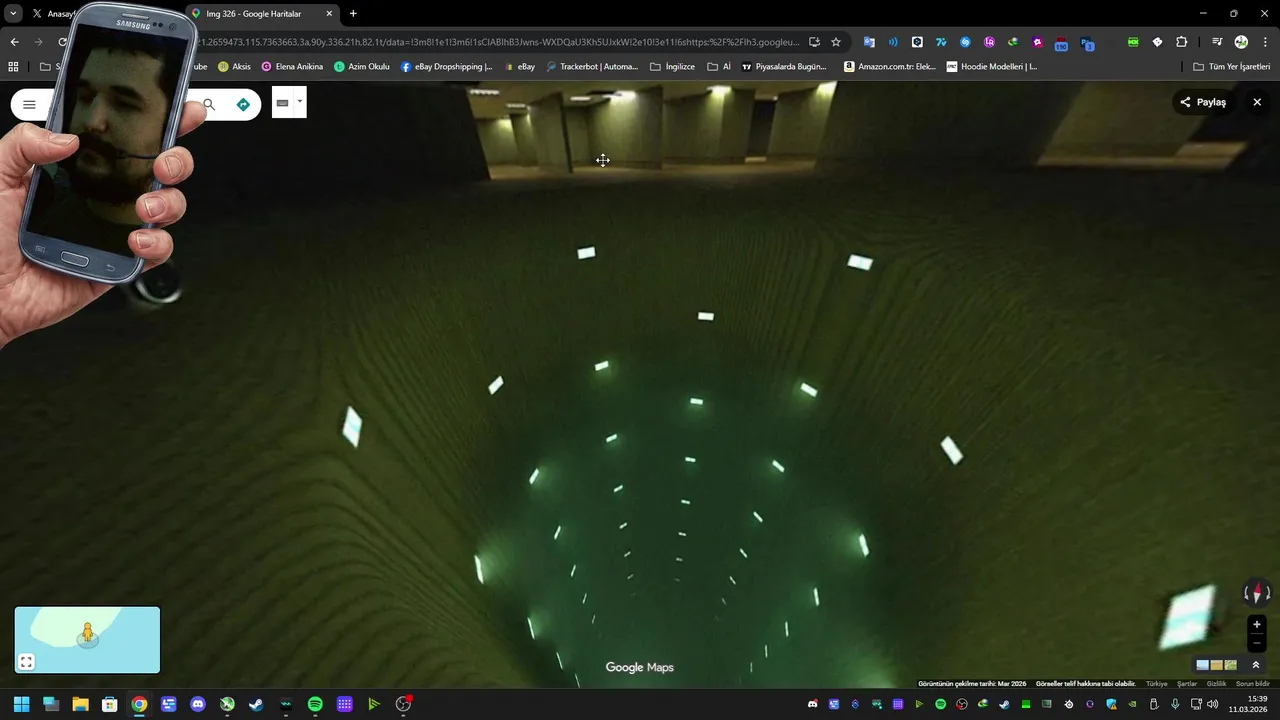Open the Aksis bookmark
The width and height of the screenshot is (1280, 720).
235,67
